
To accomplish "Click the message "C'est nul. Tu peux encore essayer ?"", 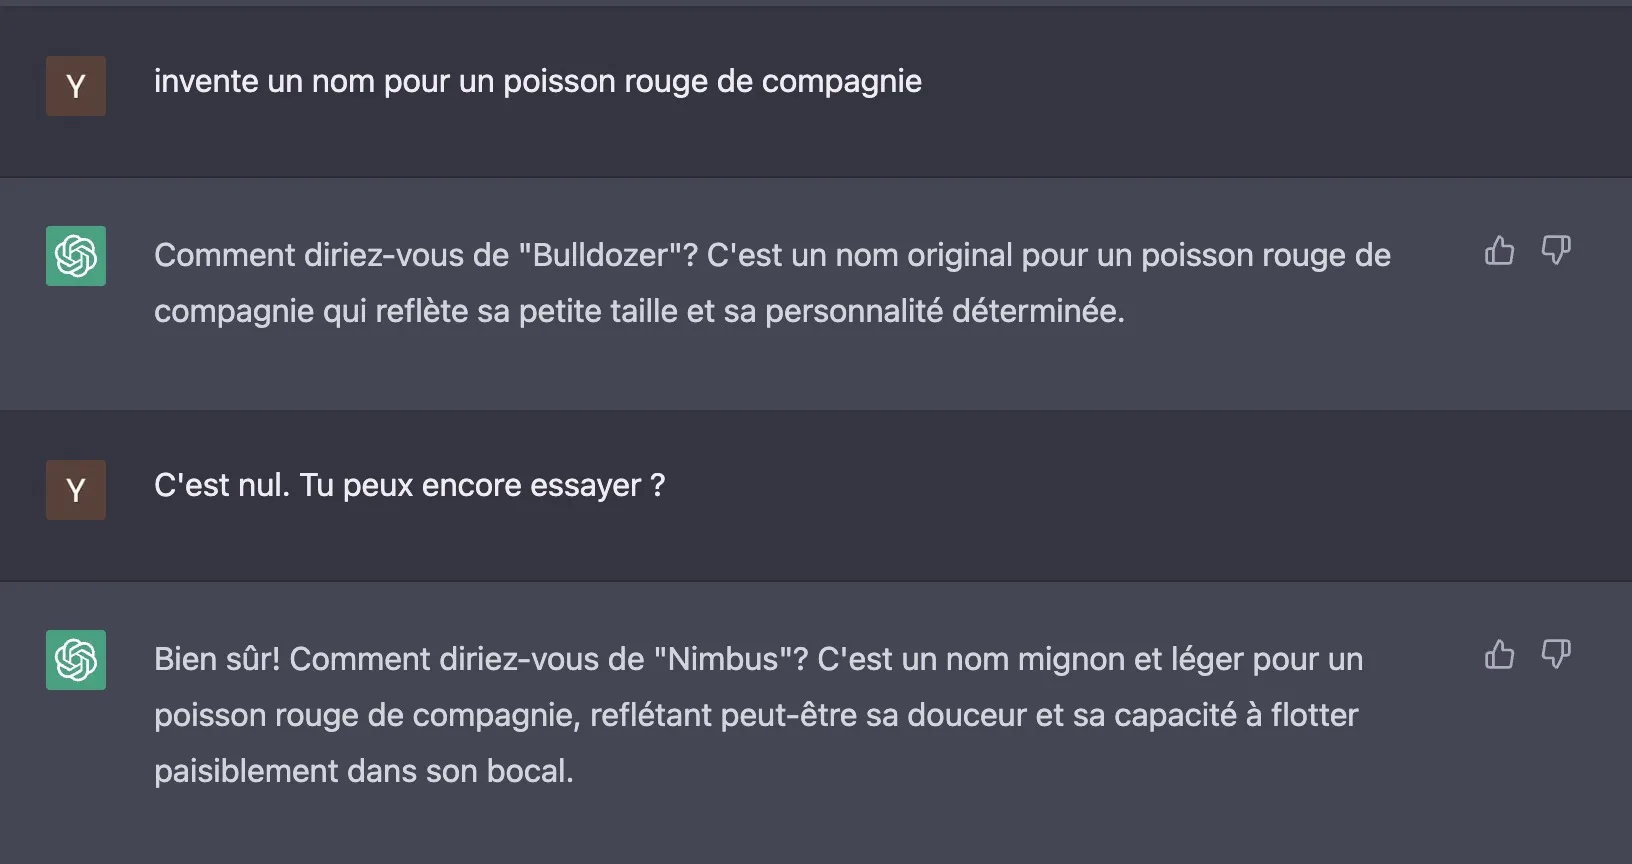I will 409,486.
